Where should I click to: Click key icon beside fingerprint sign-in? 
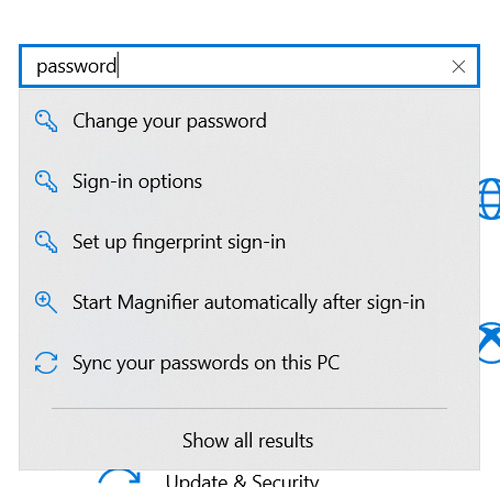46,242
